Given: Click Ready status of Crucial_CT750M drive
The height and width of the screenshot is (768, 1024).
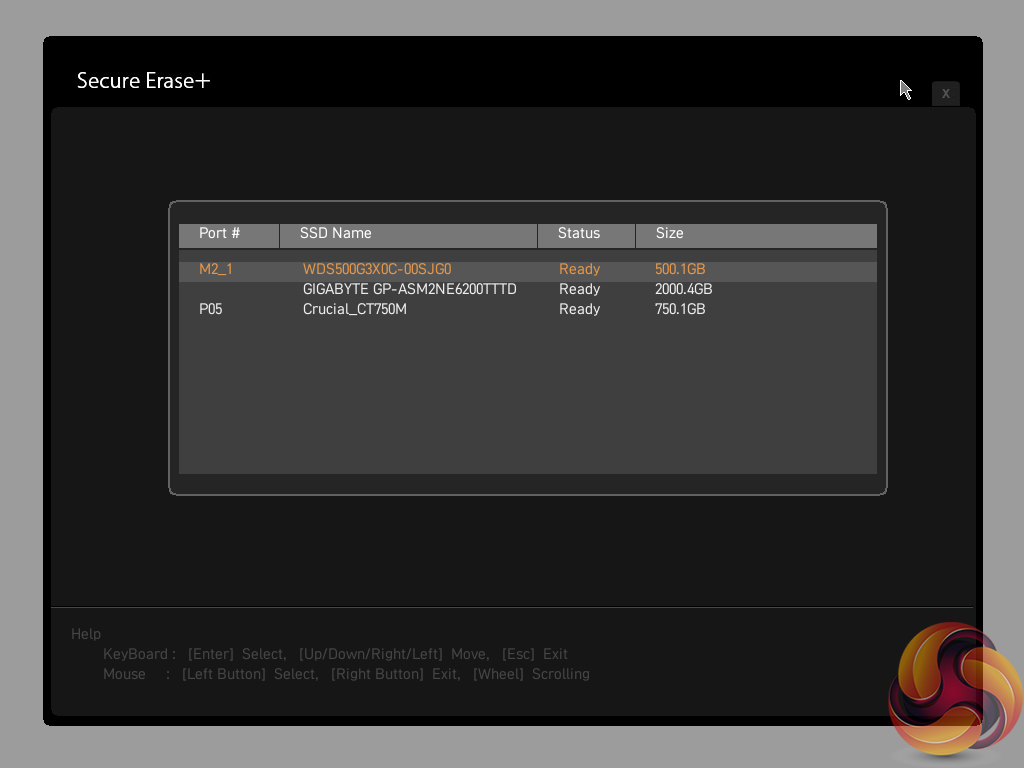Looking at the screenshot, I should 579,310.
